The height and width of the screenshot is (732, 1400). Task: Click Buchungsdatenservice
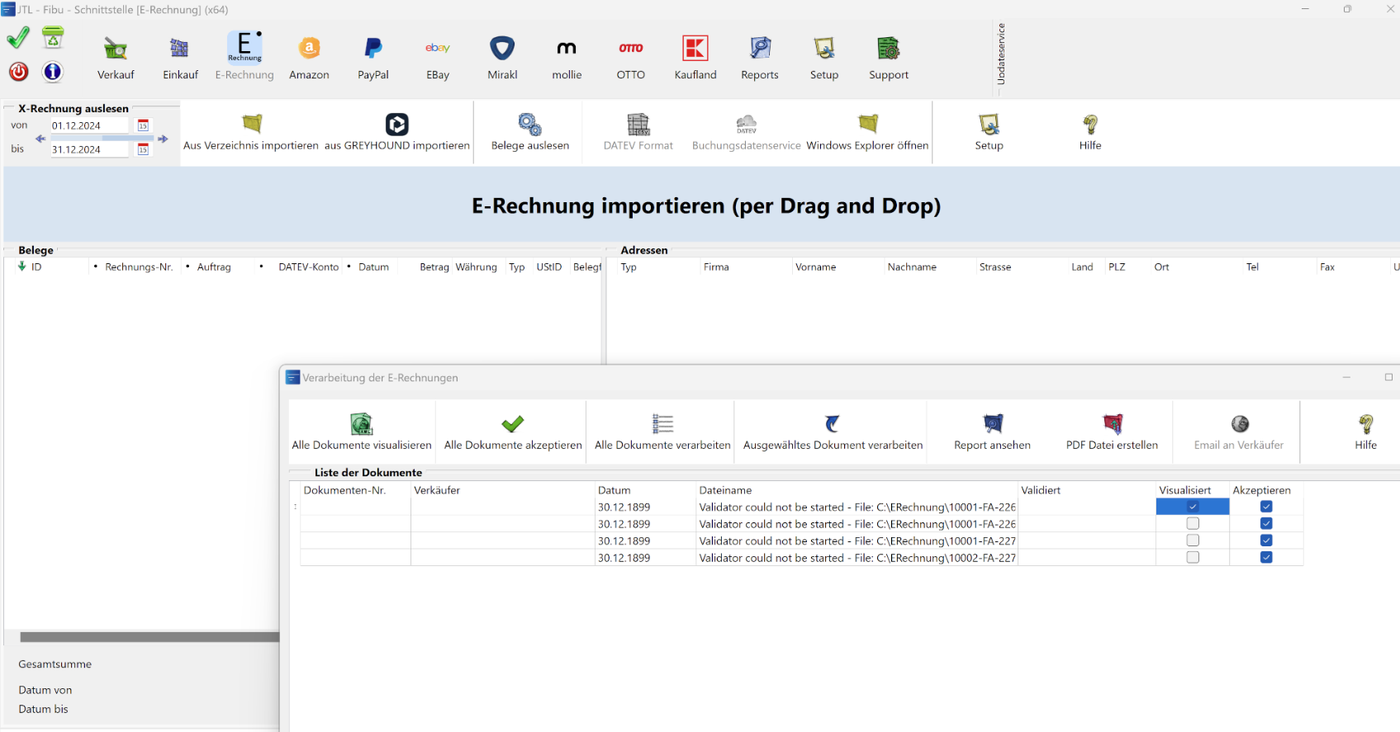pyautogui.click(x=746, y=132)
